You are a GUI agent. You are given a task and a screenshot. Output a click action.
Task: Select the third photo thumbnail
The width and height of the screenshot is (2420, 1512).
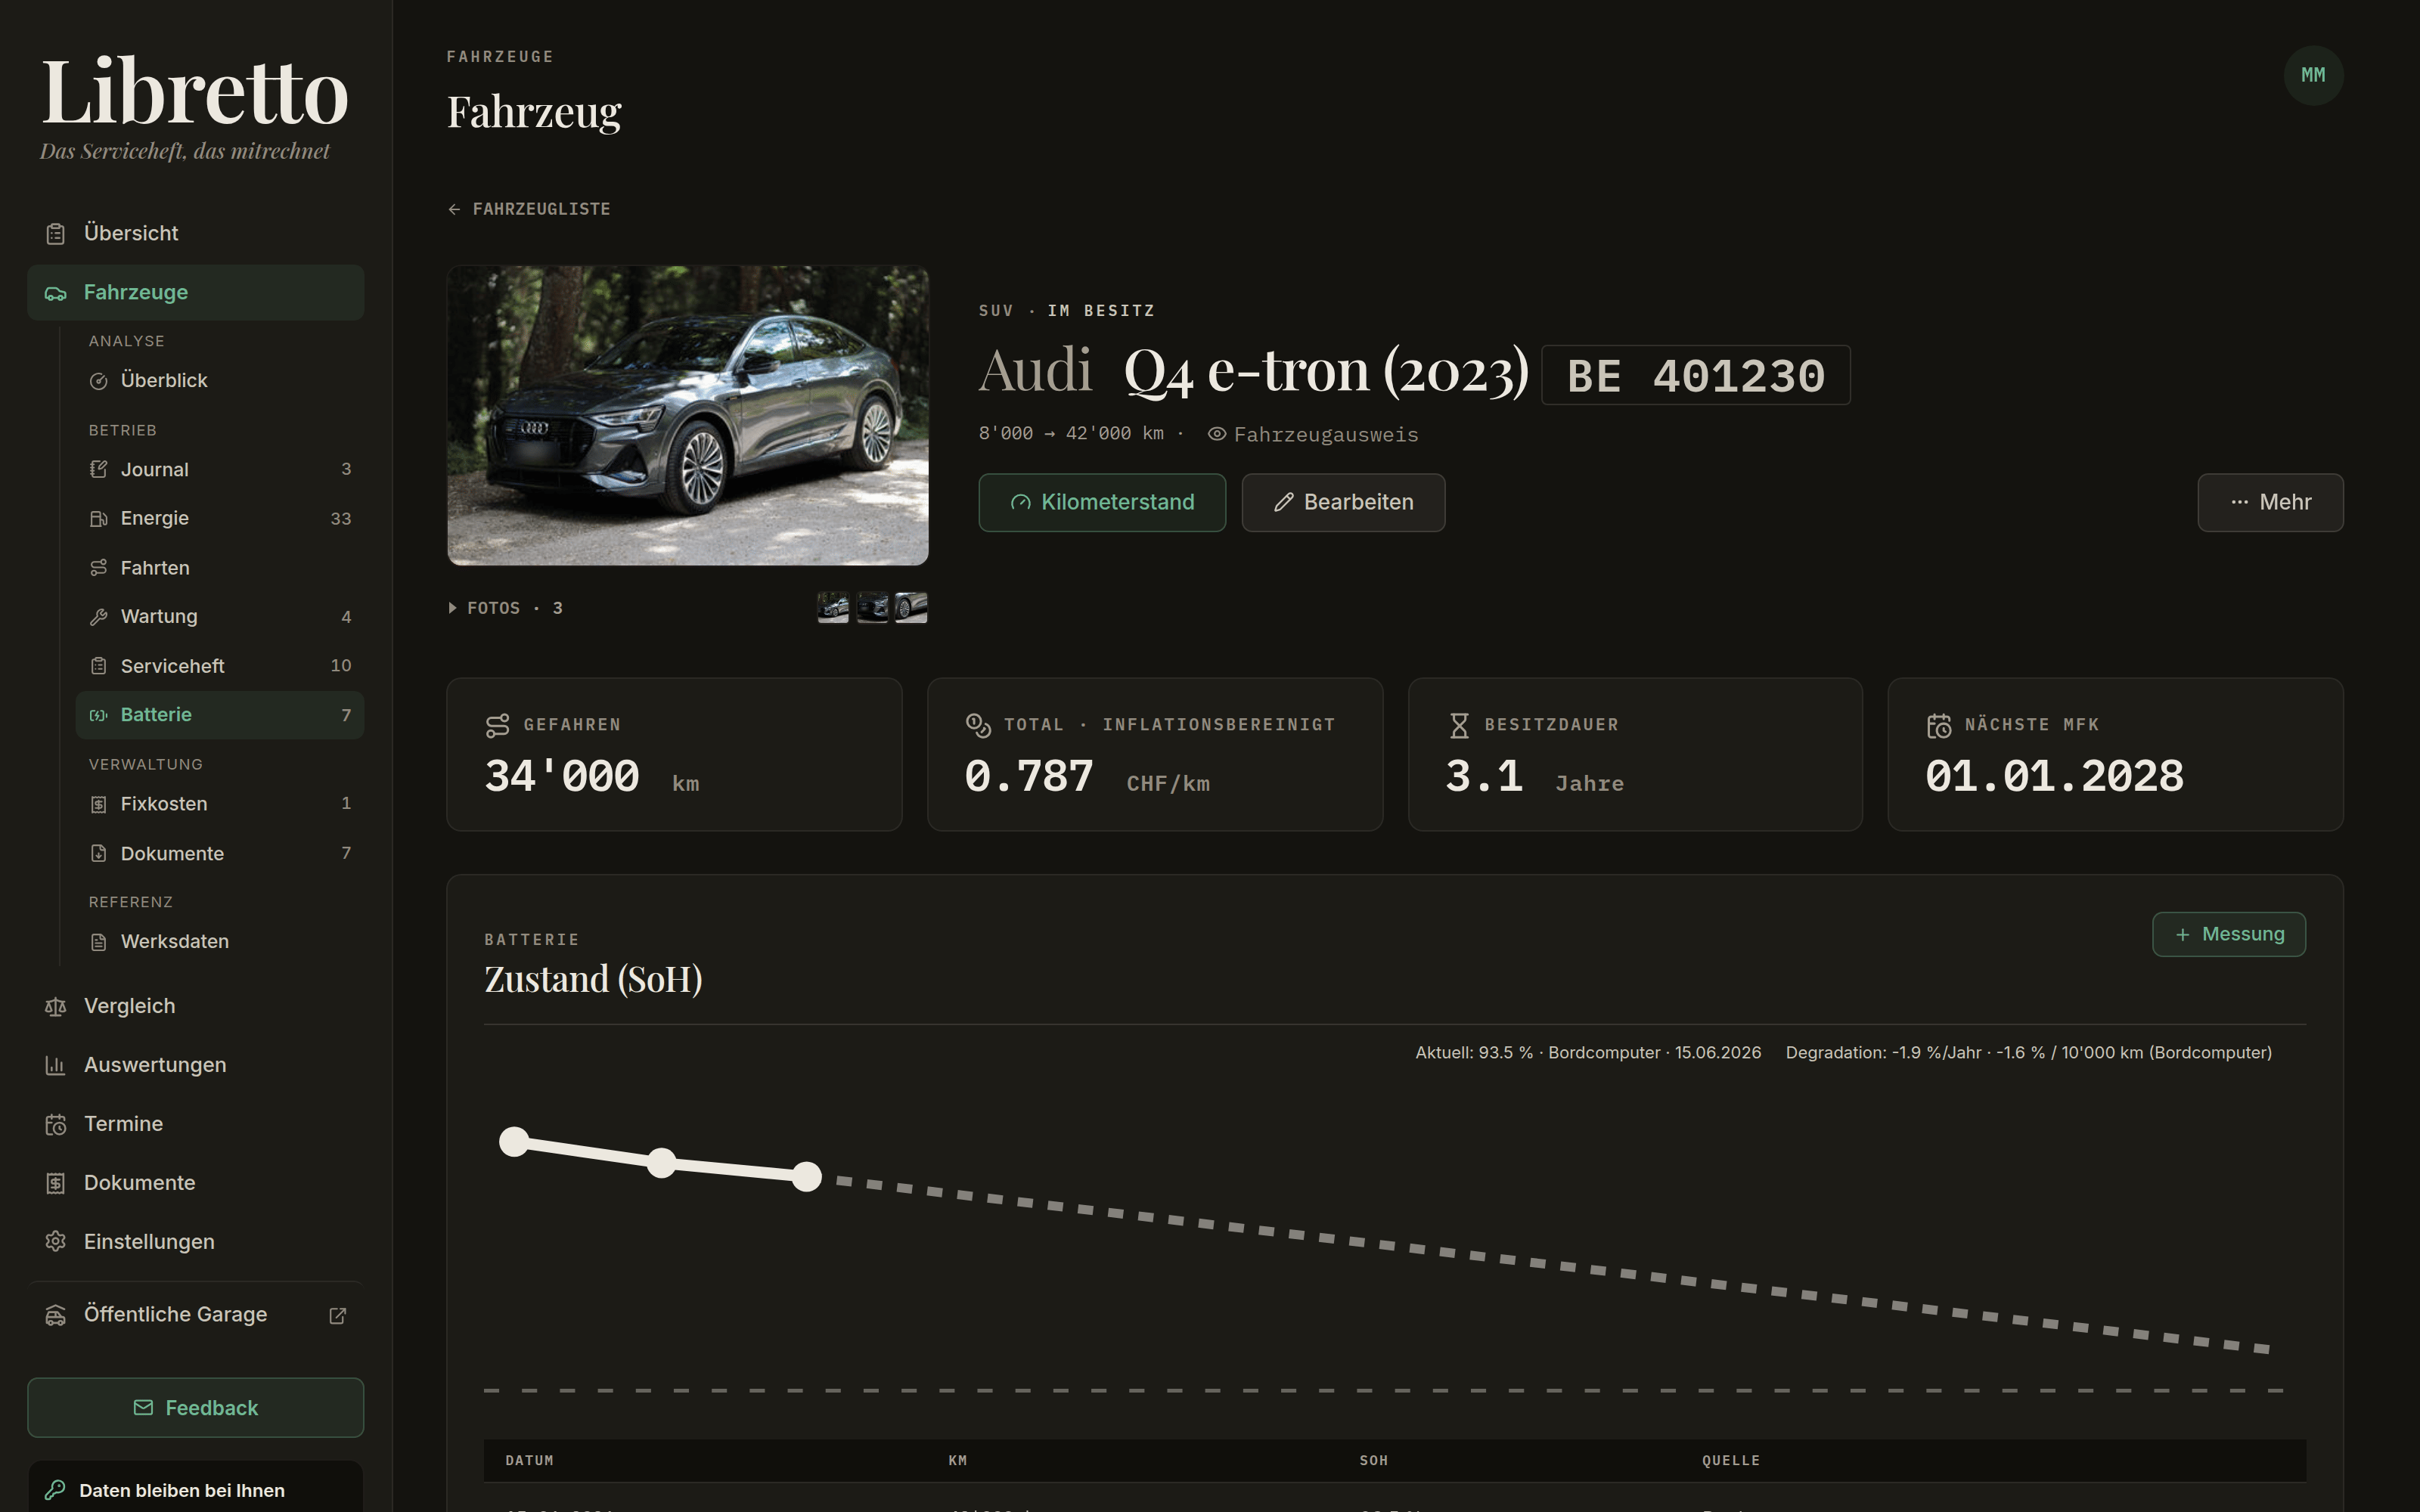coord(911,607)
